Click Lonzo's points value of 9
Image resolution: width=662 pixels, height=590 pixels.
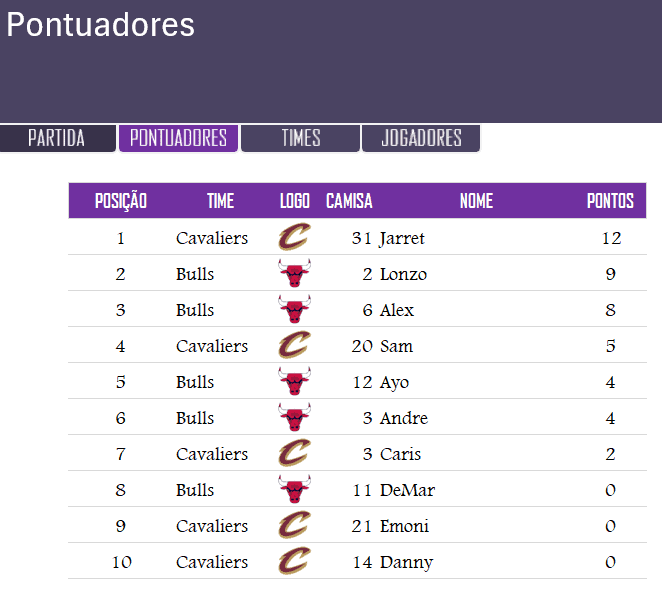tap(611, 274)
